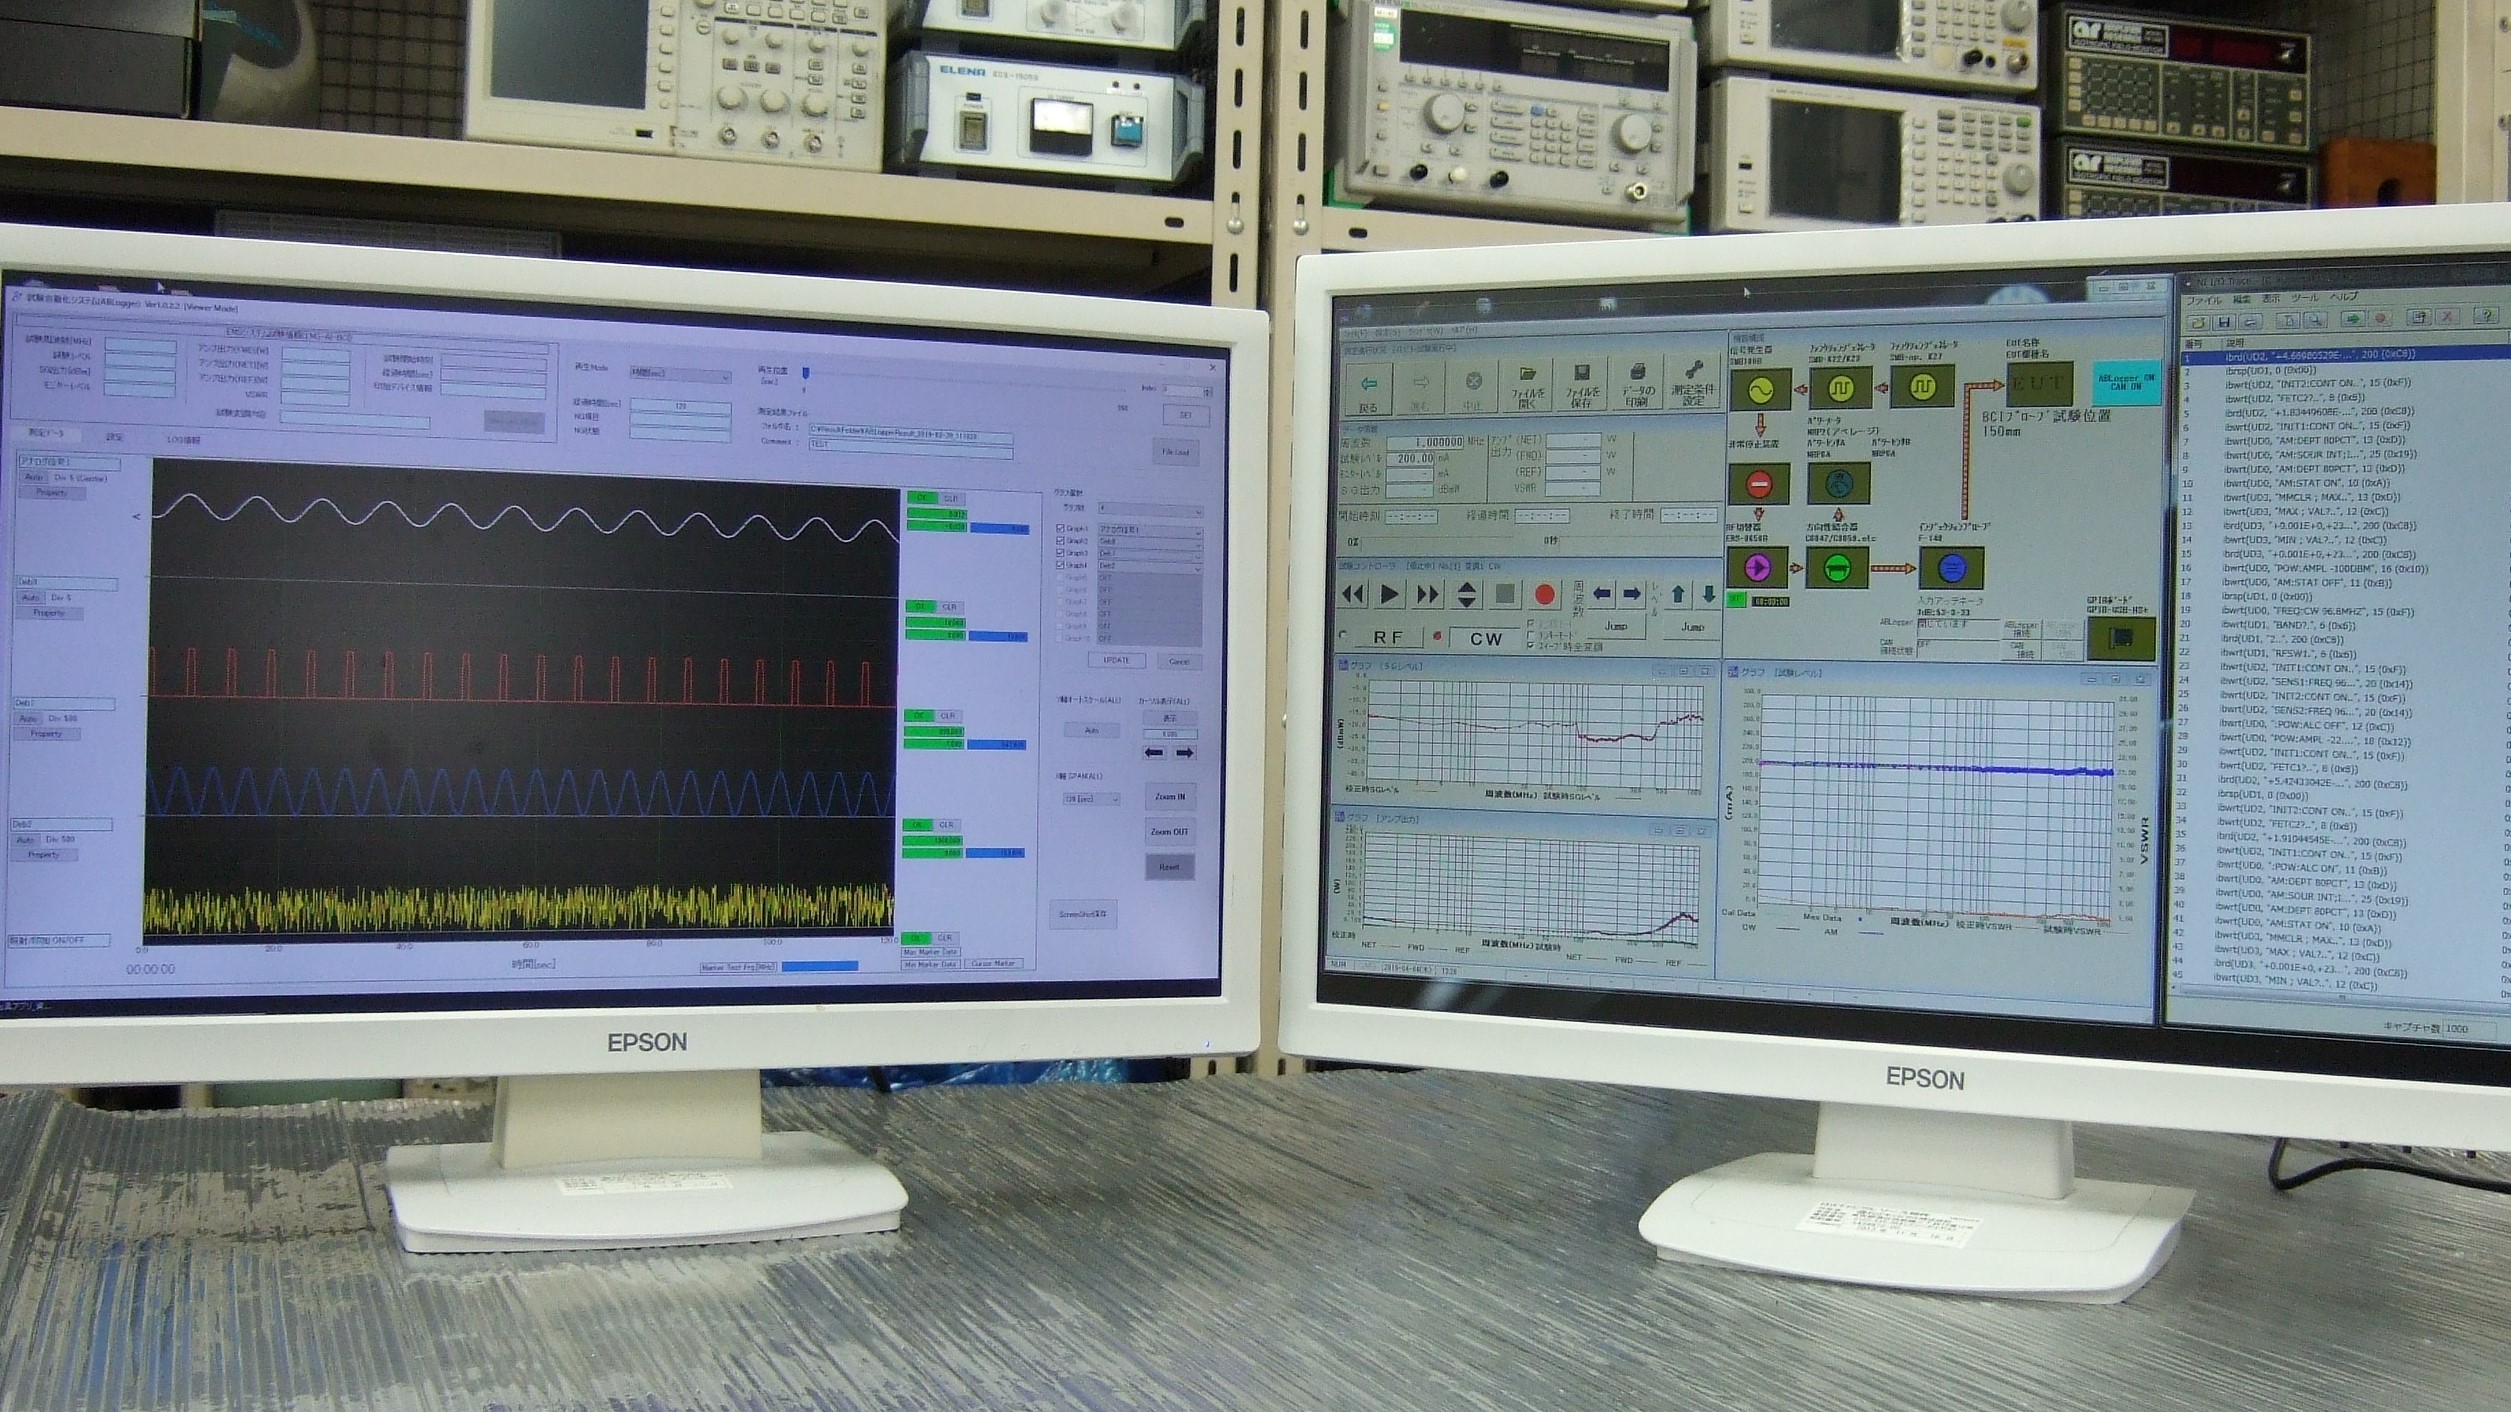The height and width of the screenshot is (1412, 2511).
Task: Click the SET button
Action: point(1185,415)
